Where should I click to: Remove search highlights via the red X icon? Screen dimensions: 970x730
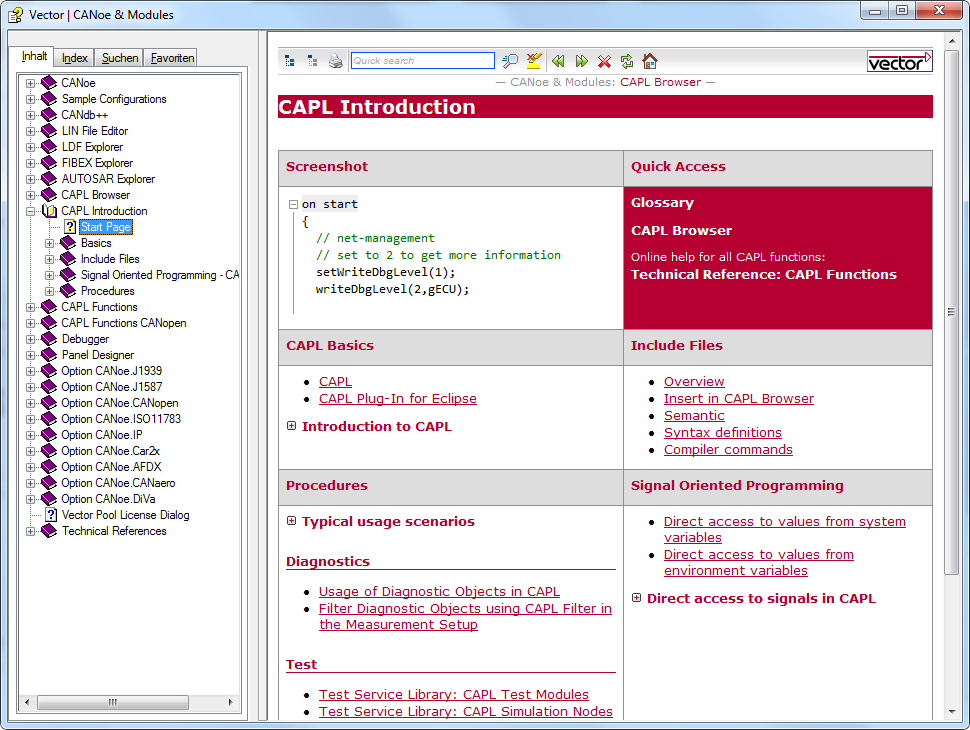point(603,60)
